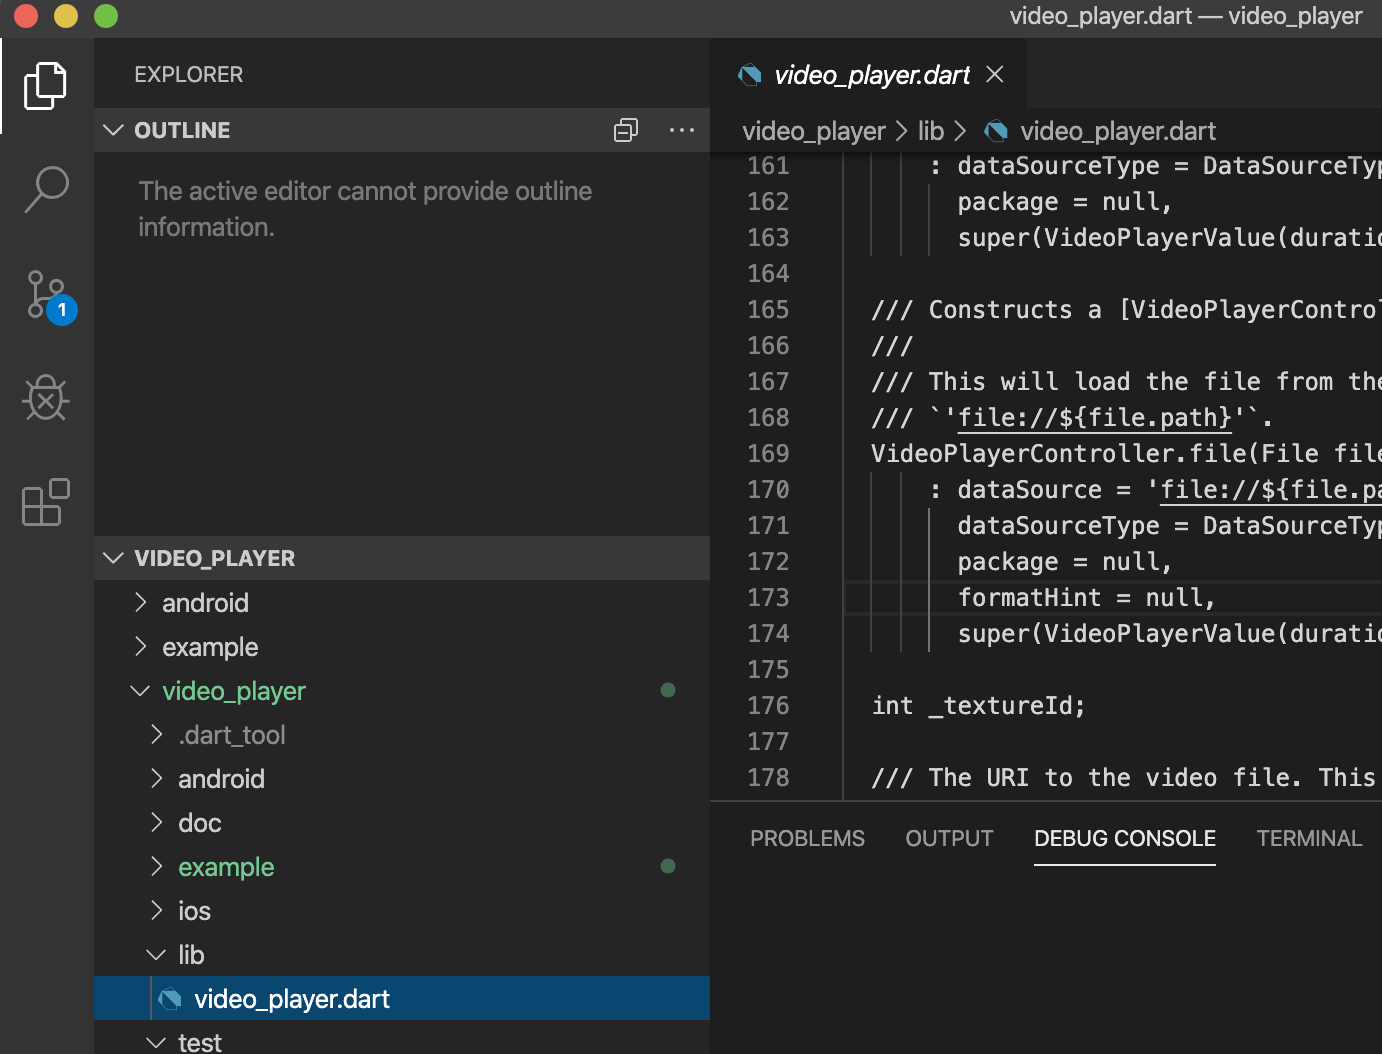This screenshot has height=1054, width=1382.
Task: Click line number 176 in gutter
Action: click(x=768, y=705)
